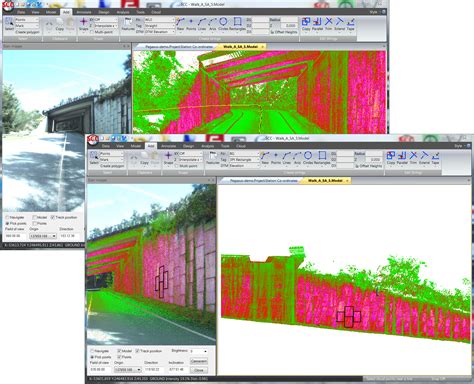Click the Snaps tool in back window ribbon
The image size is (474, 384).
click(x=84, y=24)
